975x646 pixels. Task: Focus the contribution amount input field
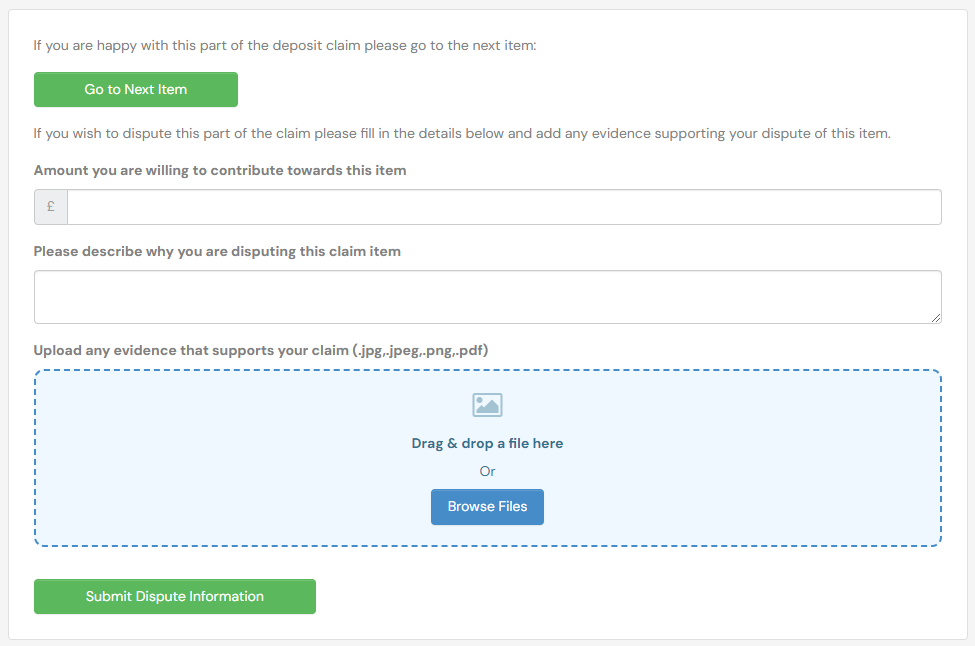[503, 207]
